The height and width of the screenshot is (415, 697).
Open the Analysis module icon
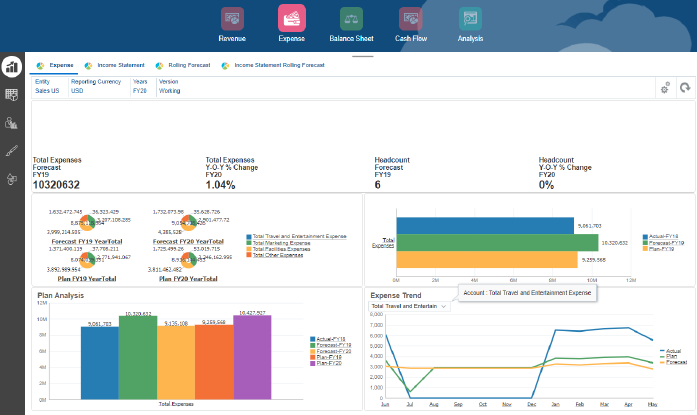[469, 19]
